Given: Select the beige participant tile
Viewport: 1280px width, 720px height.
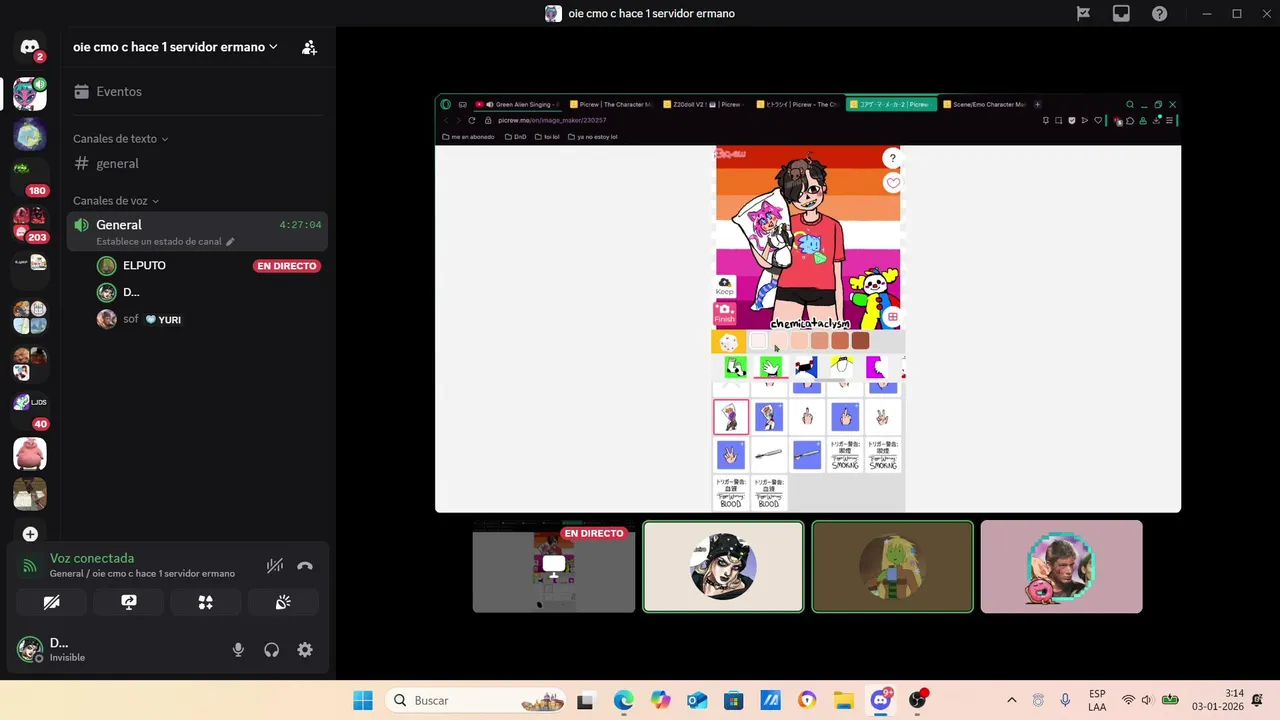Looking at the screenshot, I should click(723, 566).
